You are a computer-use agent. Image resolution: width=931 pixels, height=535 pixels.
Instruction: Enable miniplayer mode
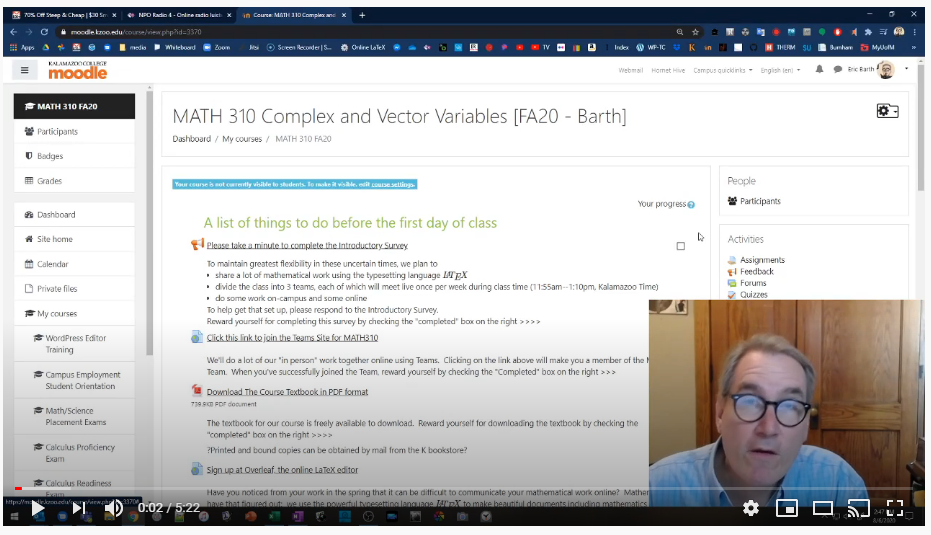click(787, 508)
